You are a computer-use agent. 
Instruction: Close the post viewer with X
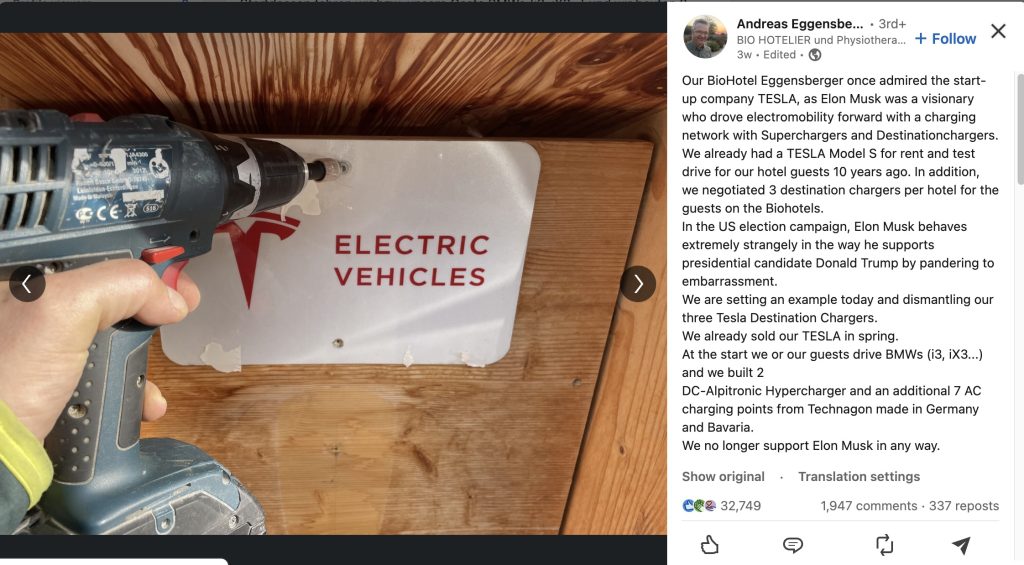coord(998,31)
